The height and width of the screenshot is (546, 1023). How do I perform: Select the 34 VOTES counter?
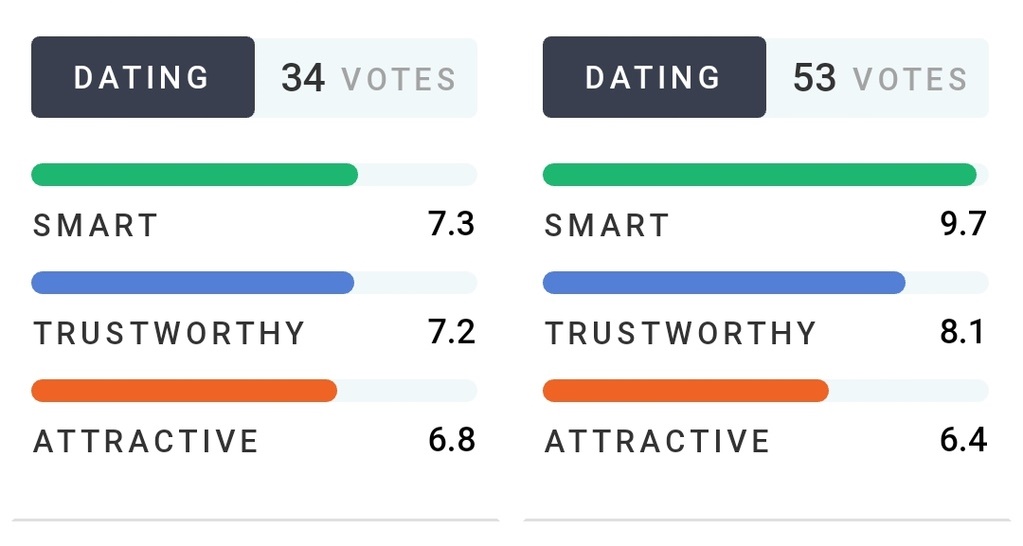pos(369,78)
